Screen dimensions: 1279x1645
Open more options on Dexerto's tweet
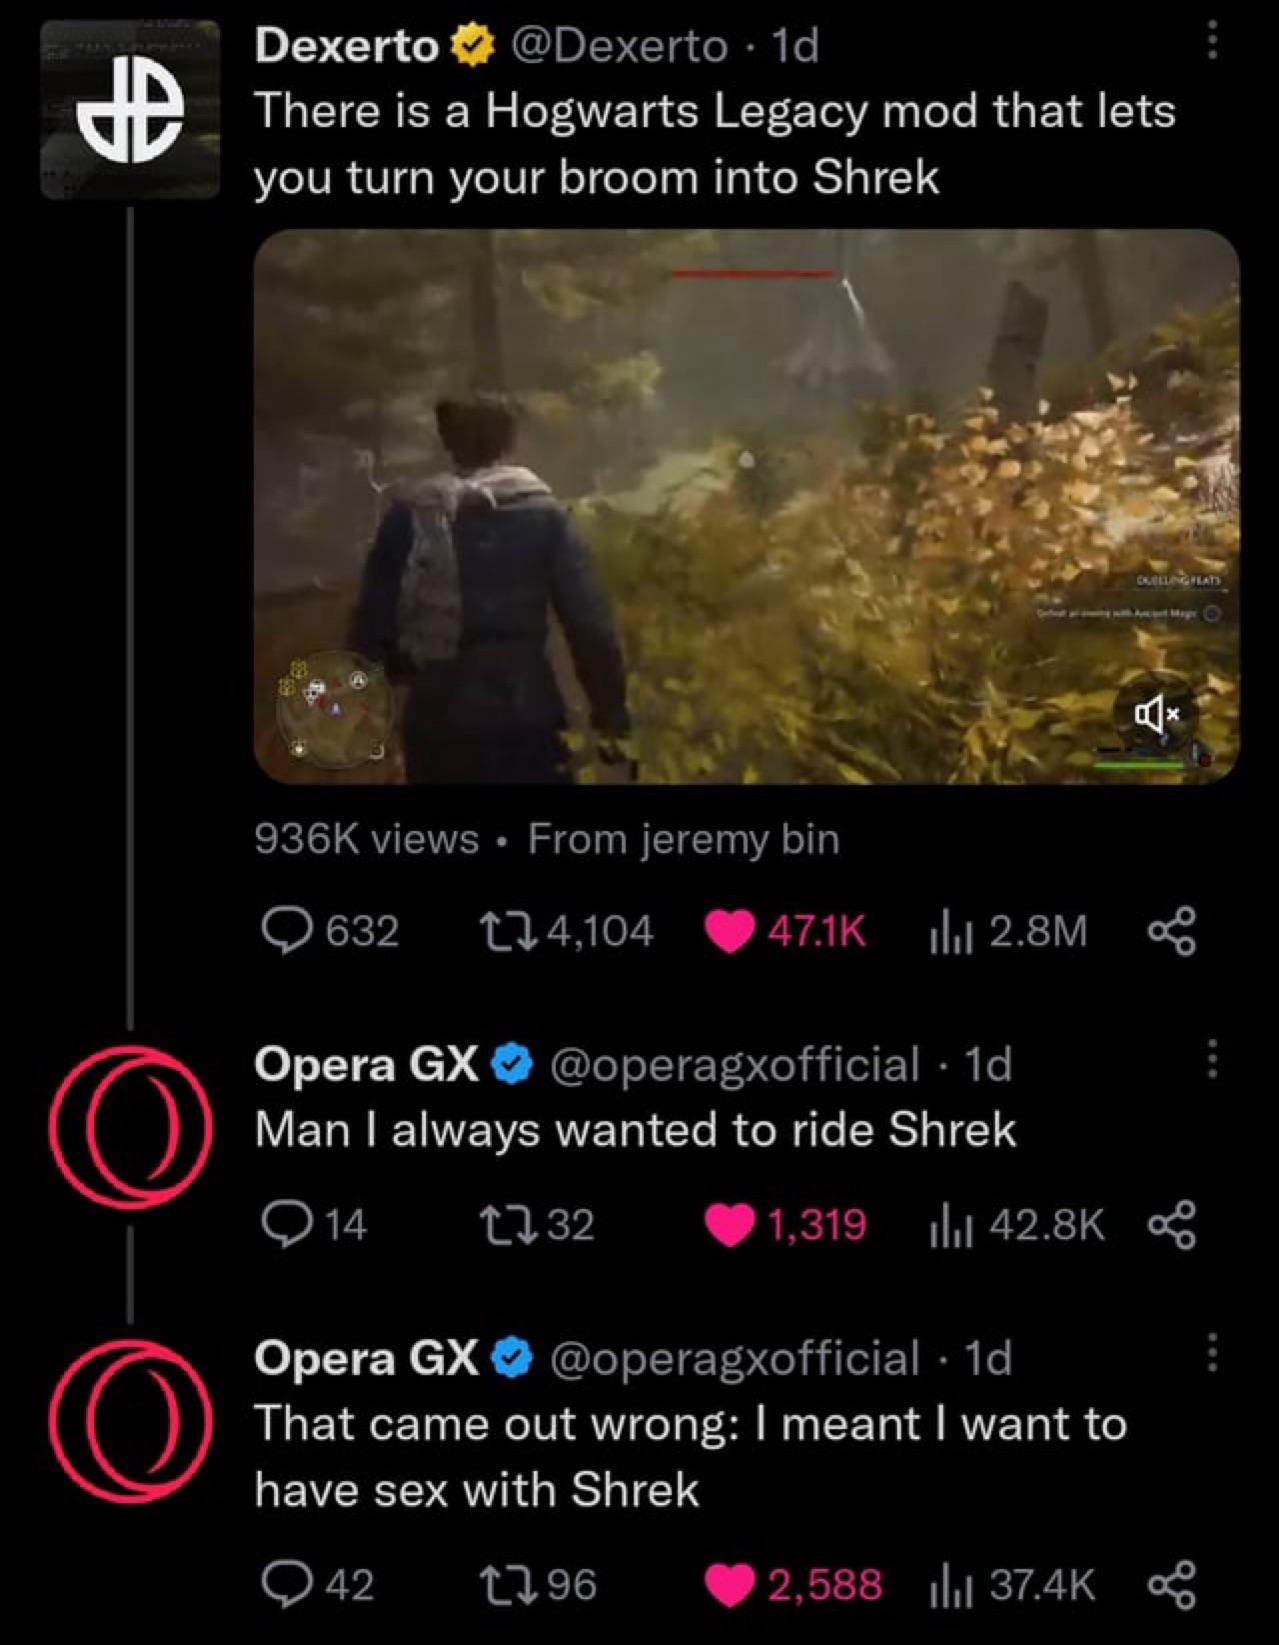[1210, 42]
